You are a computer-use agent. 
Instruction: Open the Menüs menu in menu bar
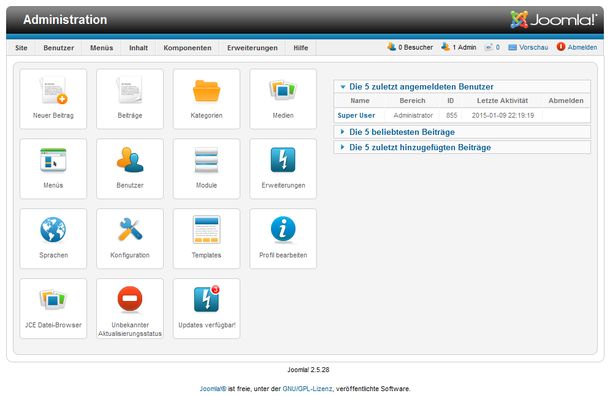coord(102,48)
